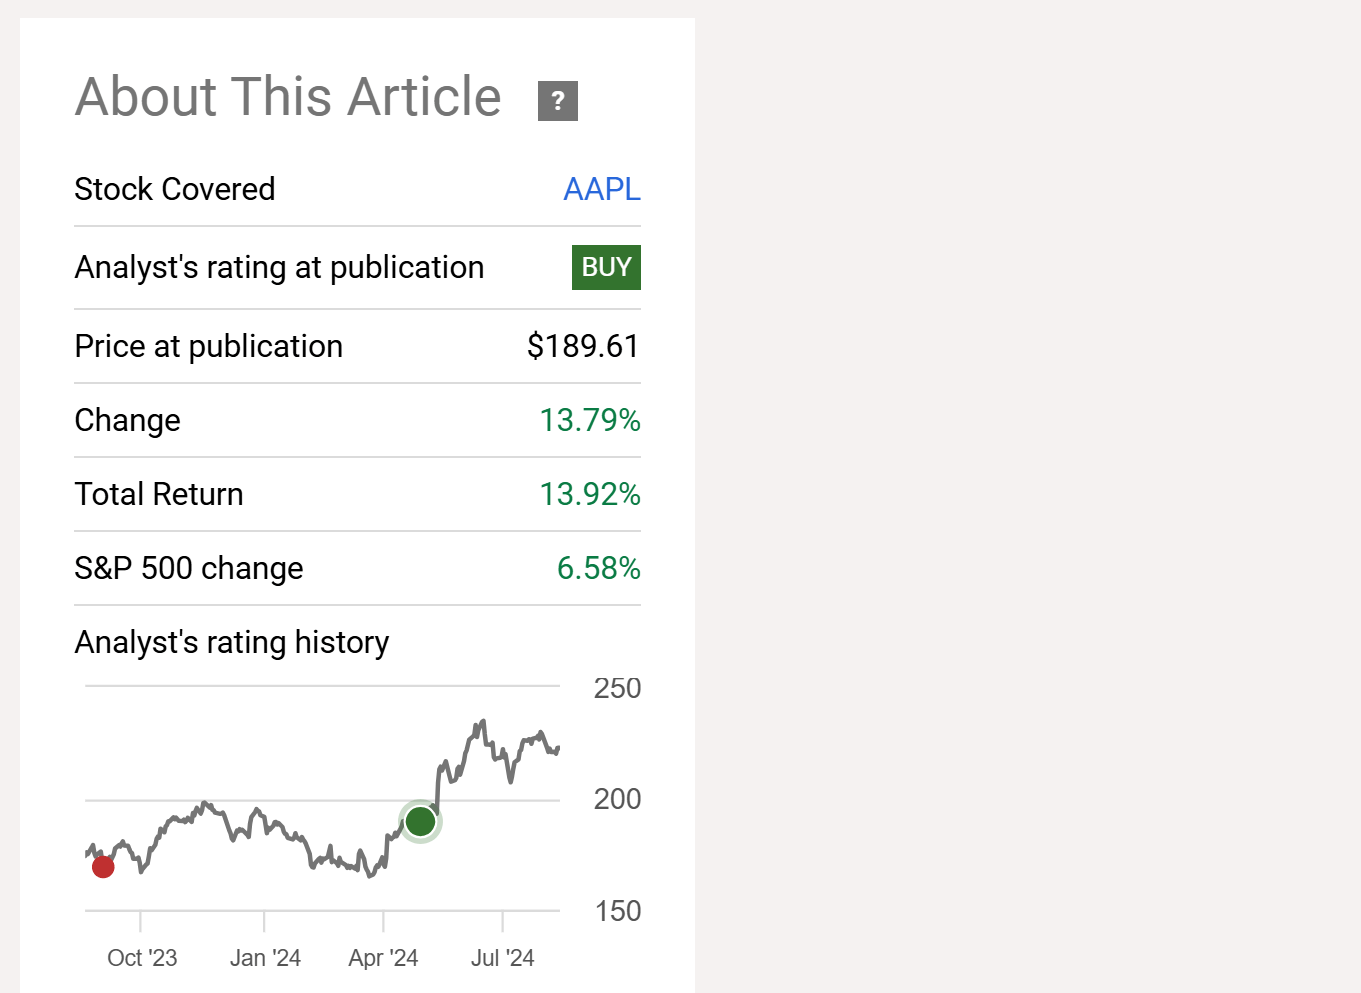Open the AAPL stock link
The image size is (1361, 993).
602,189
